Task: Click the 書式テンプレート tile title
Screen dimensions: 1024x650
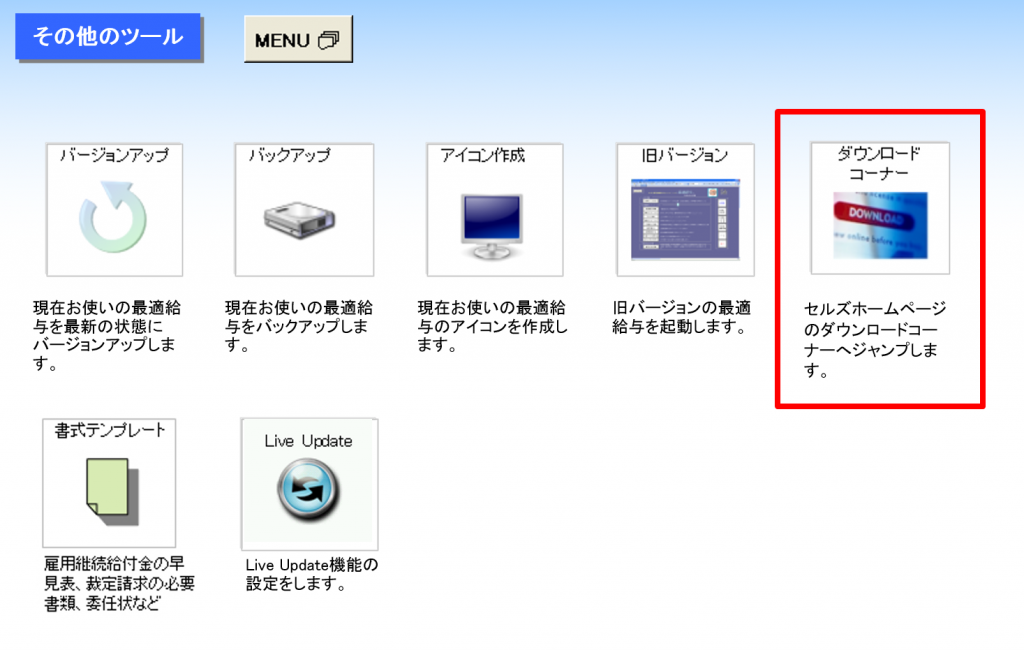Action: tap(109, 430)
